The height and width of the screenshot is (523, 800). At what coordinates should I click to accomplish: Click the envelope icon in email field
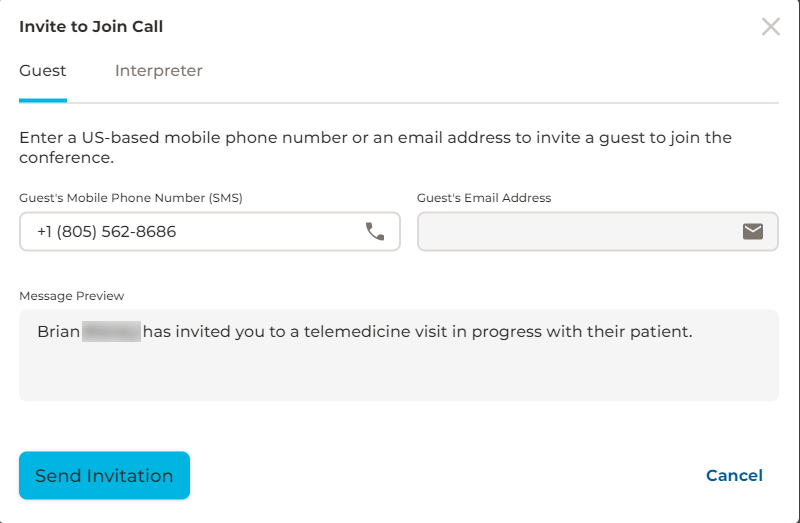(x=753, y=232)
